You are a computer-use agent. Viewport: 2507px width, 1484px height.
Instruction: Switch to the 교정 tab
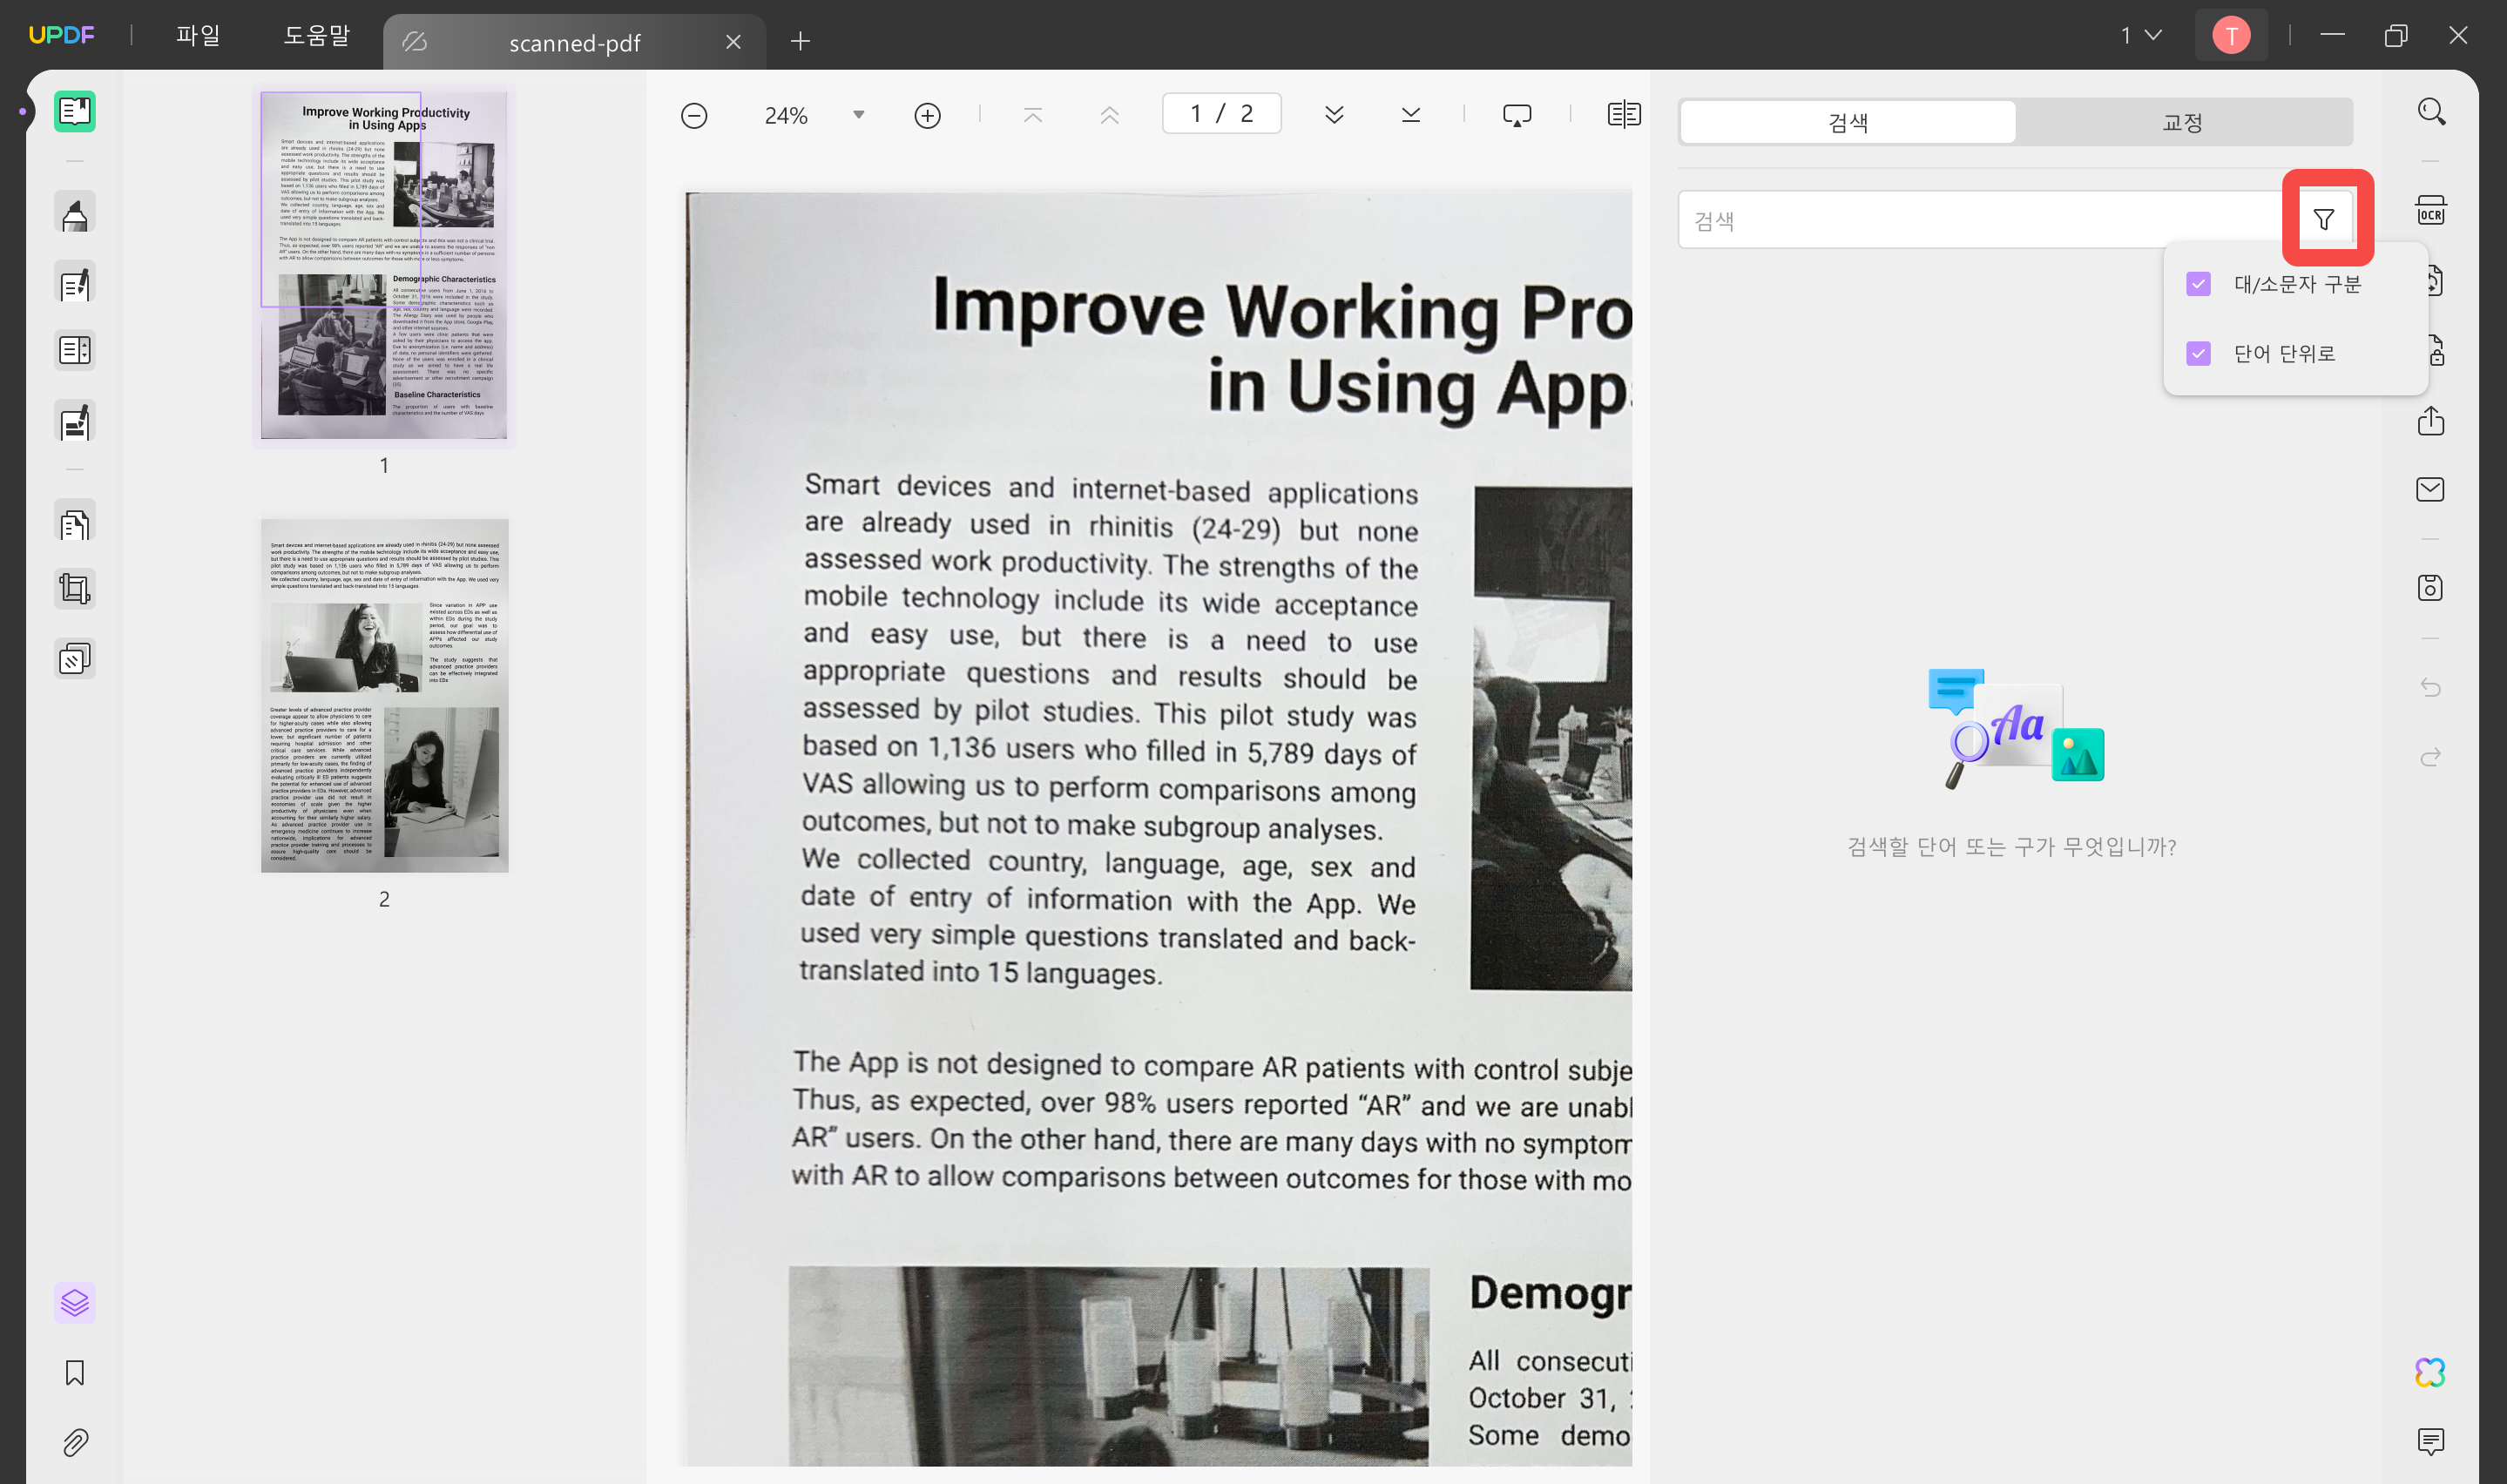click(x=2182, y=122)
